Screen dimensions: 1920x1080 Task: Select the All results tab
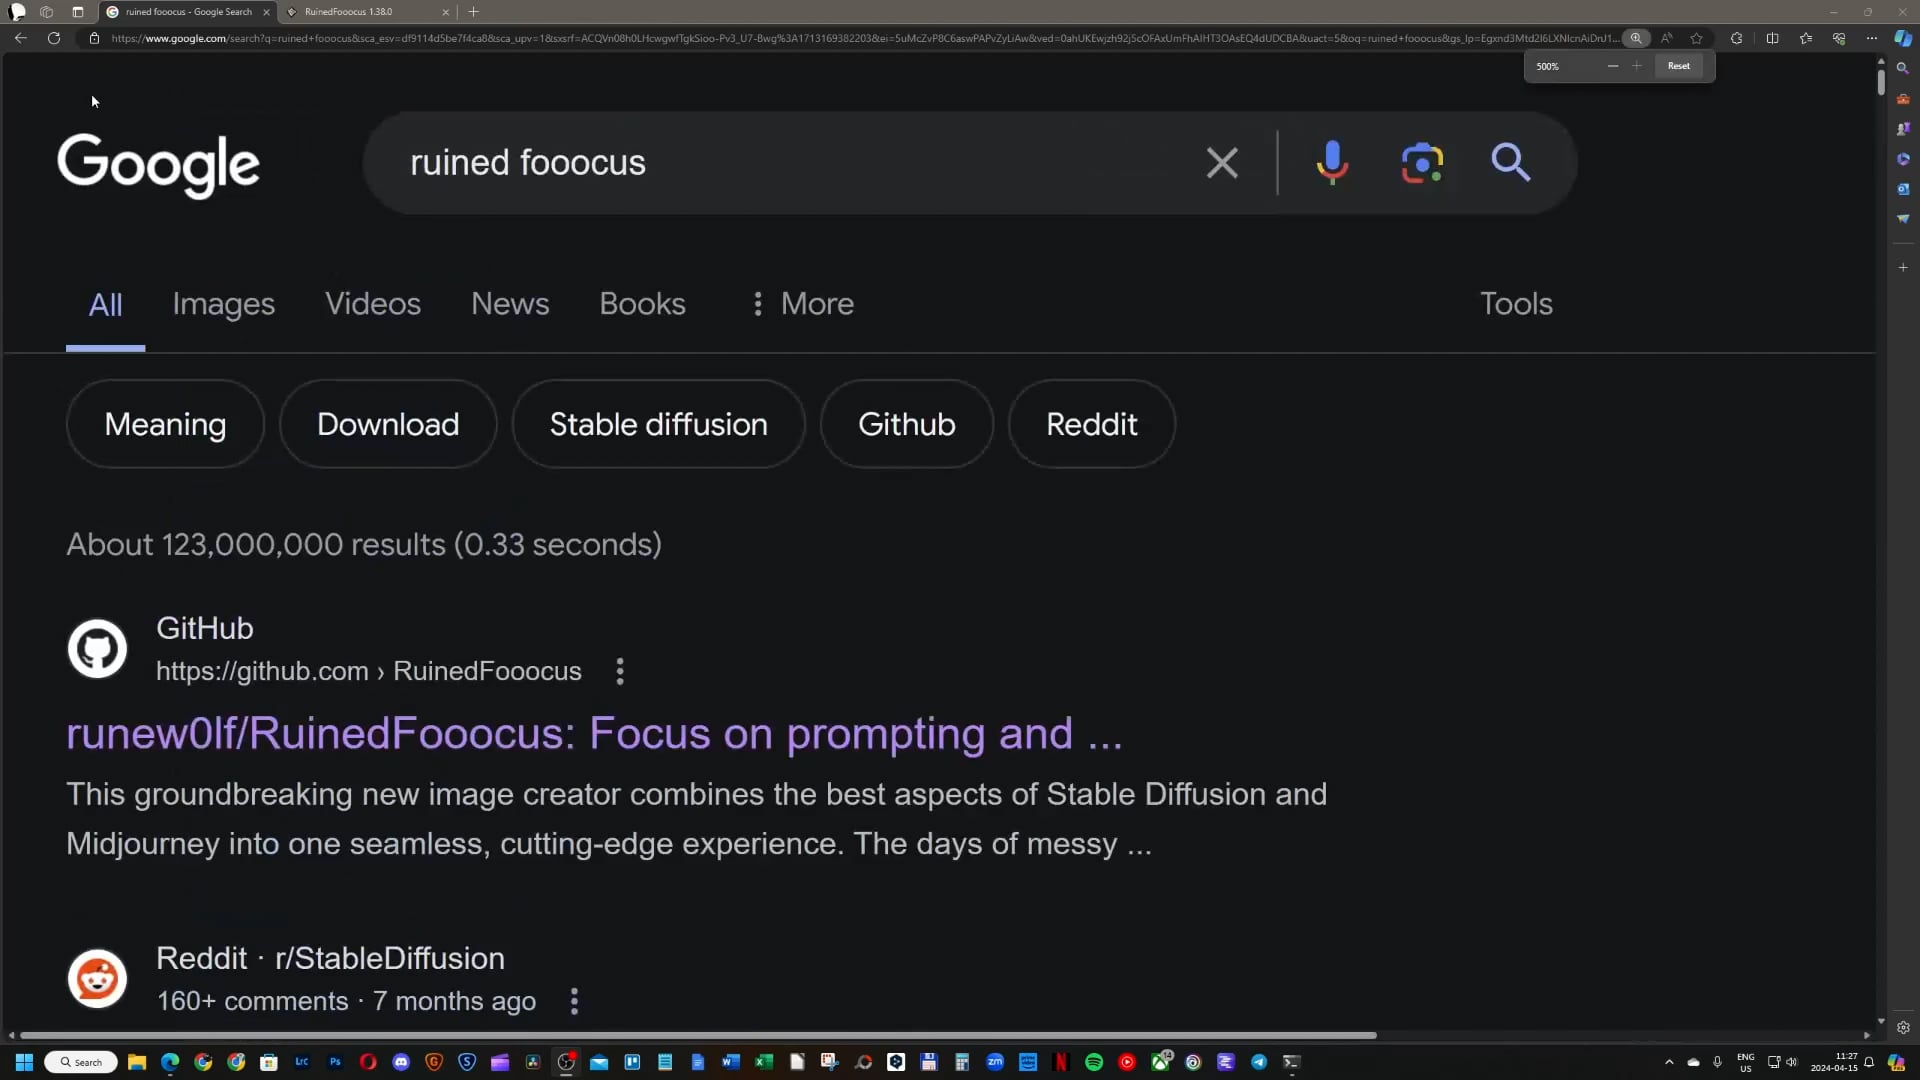tap(106, 304)
